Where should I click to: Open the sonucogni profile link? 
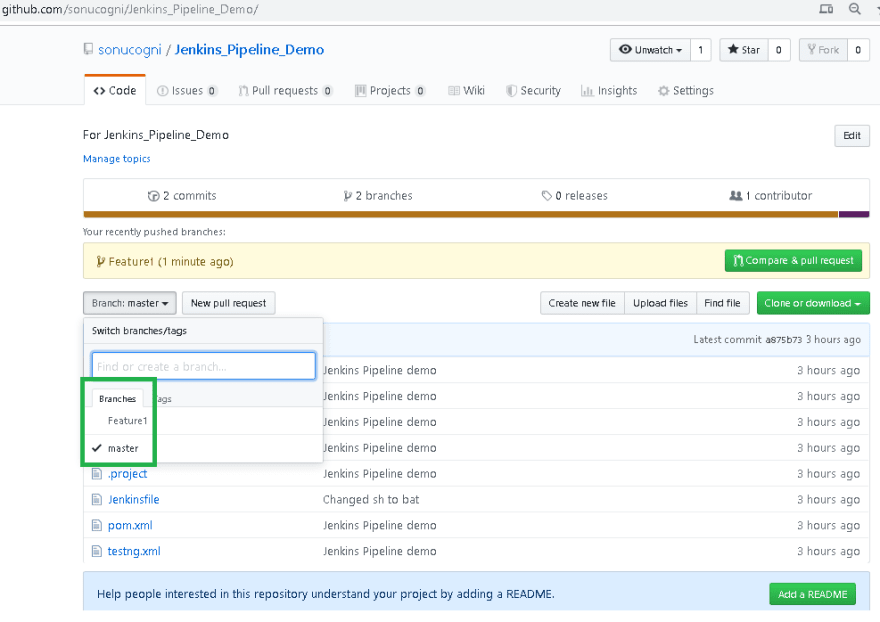(x=130, y=49)
